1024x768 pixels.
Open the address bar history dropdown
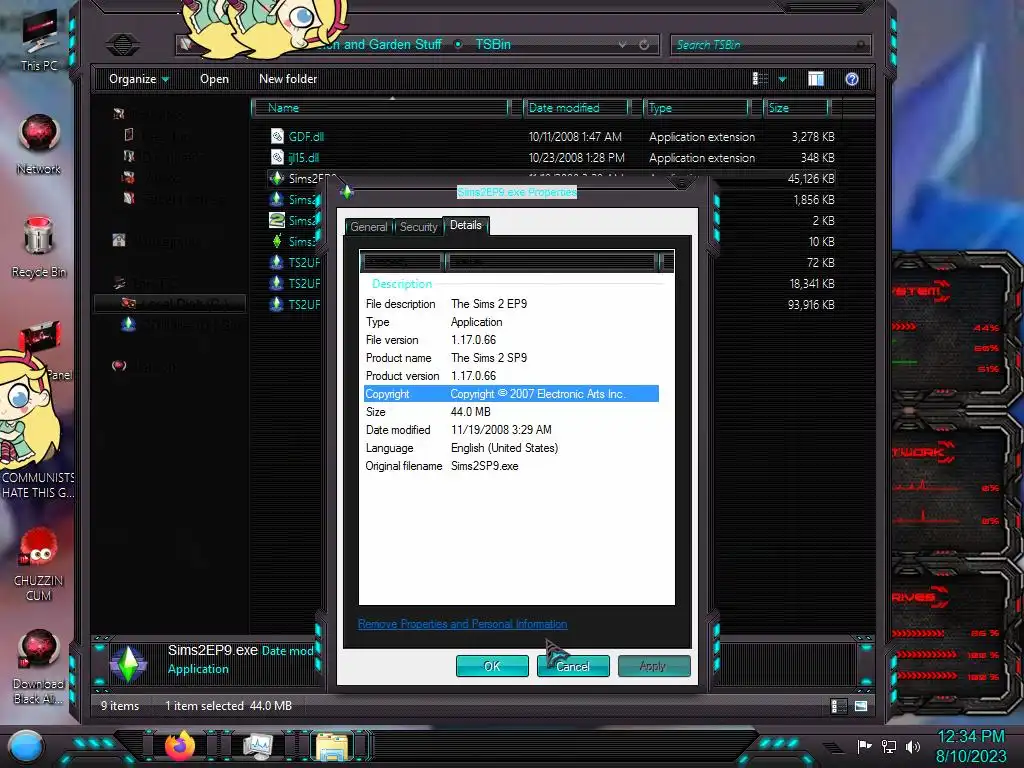[x=622, y=44]
